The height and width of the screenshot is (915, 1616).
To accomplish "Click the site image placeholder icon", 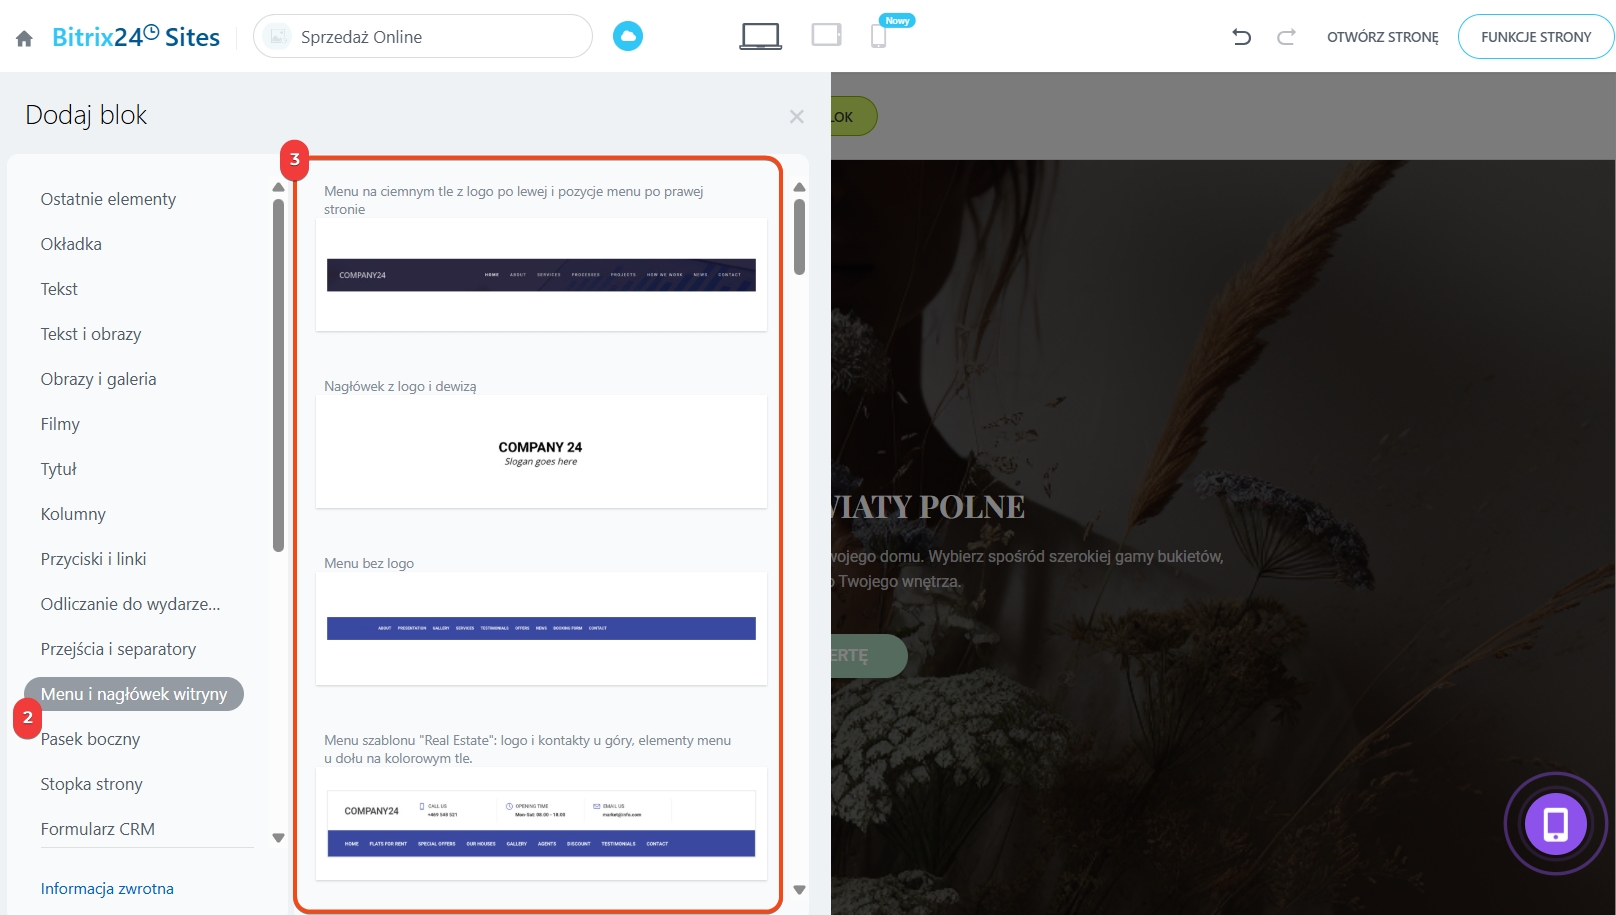I will pyautogui.click(x=278, y=36).
